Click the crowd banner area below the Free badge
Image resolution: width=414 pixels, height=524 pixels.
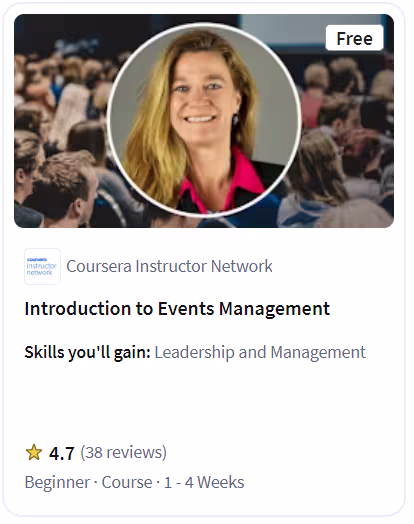[x=348, y=140]
